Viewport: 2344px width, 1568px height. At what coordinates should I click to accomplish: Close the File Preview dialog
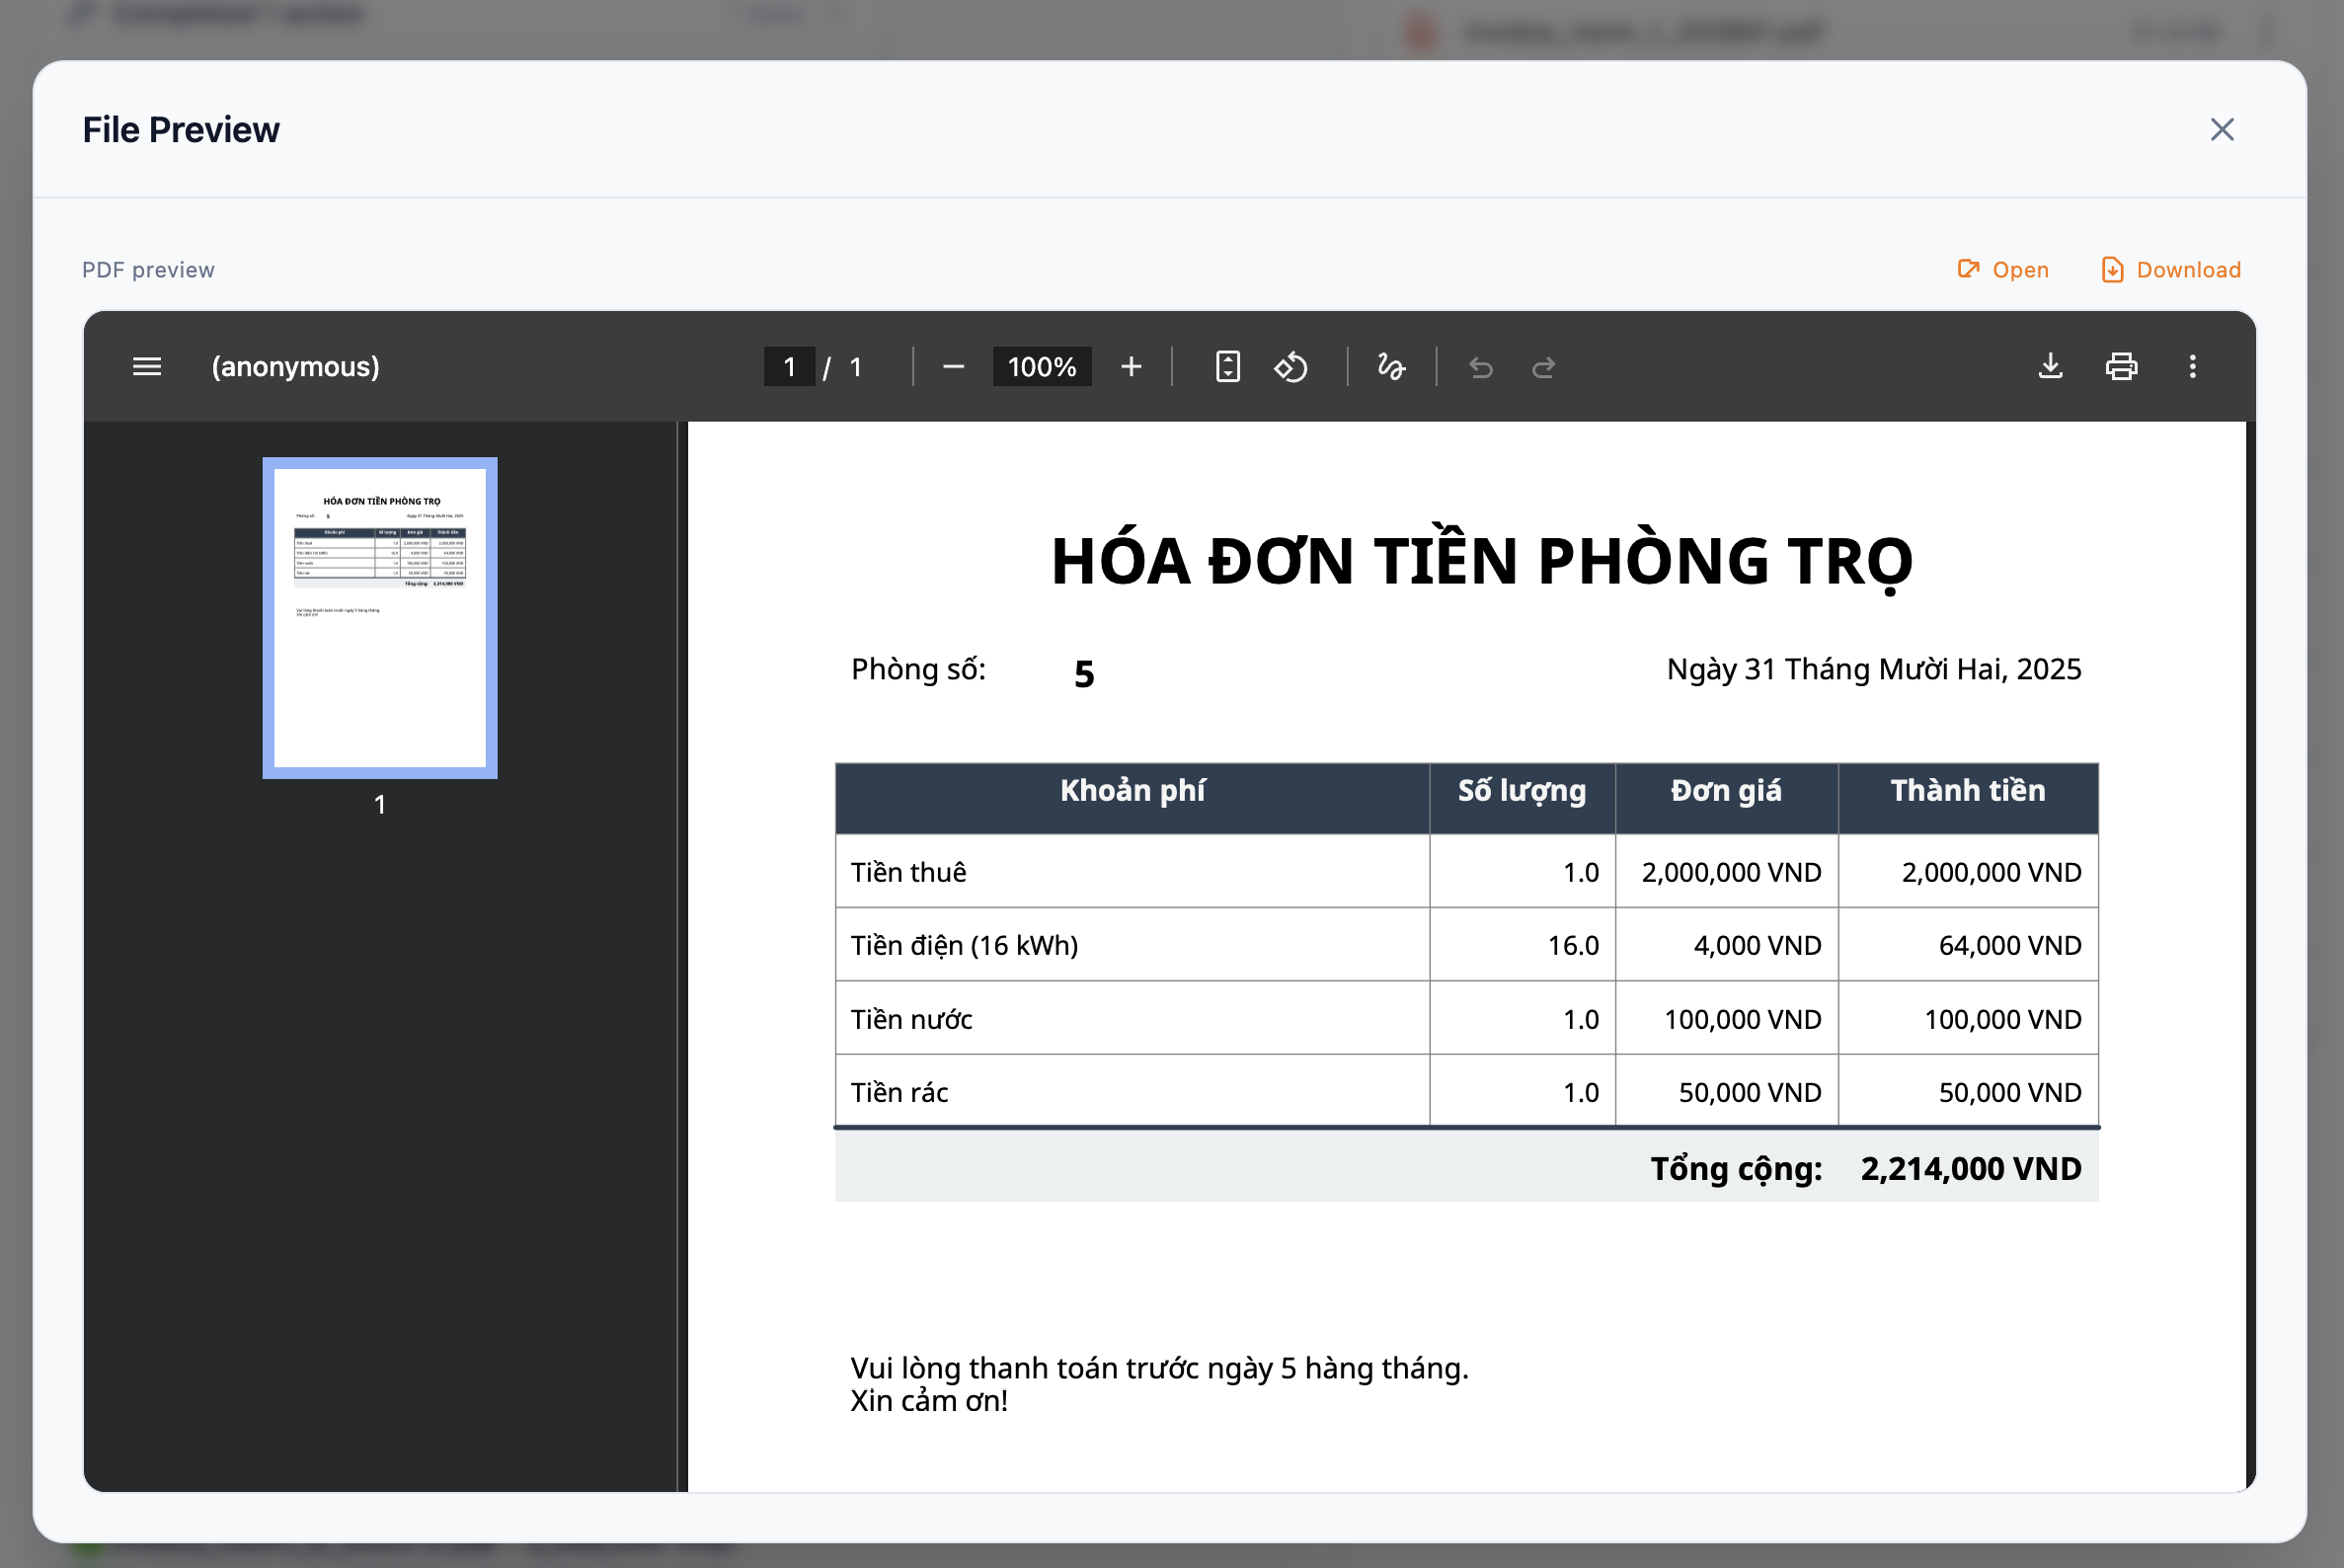2222,129
